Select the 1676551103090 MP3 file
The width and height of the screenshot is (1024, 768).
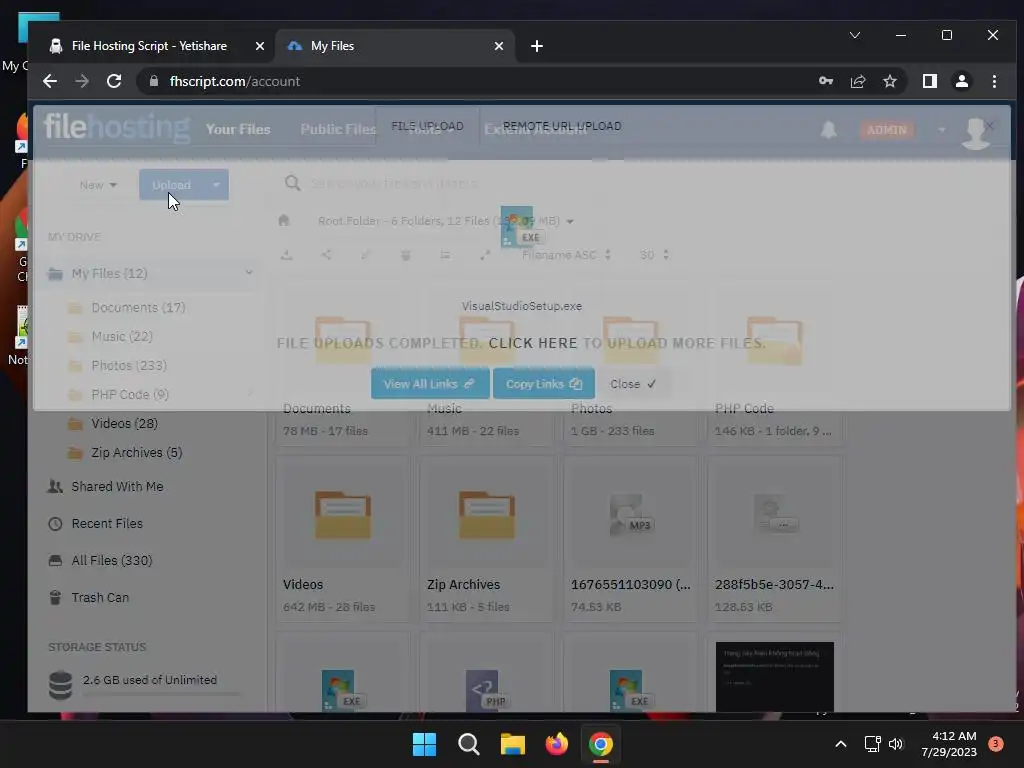click(630, 539)
